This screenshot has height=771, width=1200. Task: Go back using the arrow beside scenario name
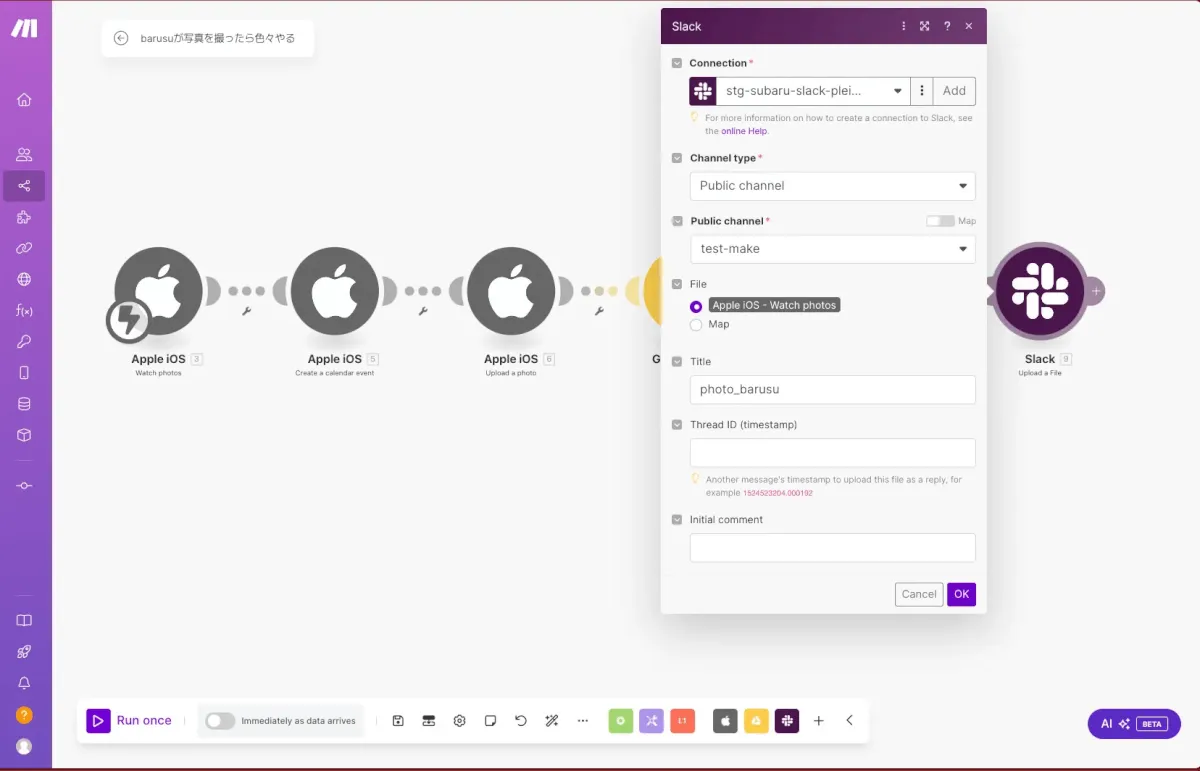[121, 38]
